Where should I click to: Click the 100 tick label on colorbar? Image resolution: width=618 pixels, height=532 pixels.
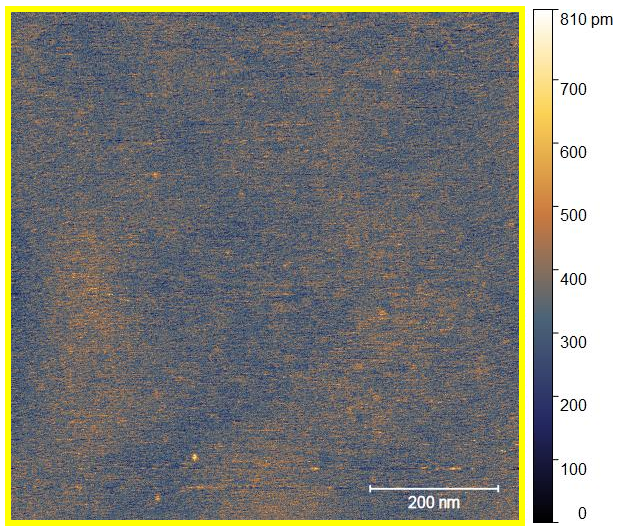click(x=573, y=469)
